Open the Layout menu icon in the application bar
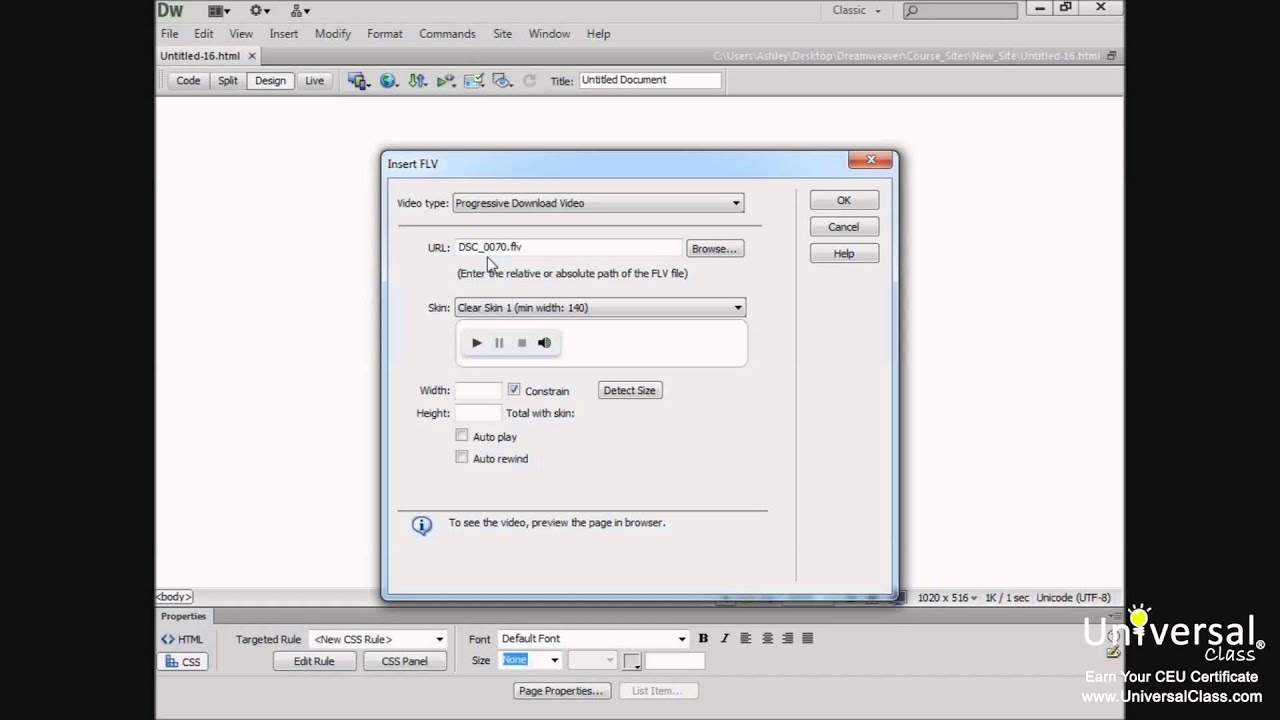The height and width of the screenshot is (720, 1280). coord(219,11)
